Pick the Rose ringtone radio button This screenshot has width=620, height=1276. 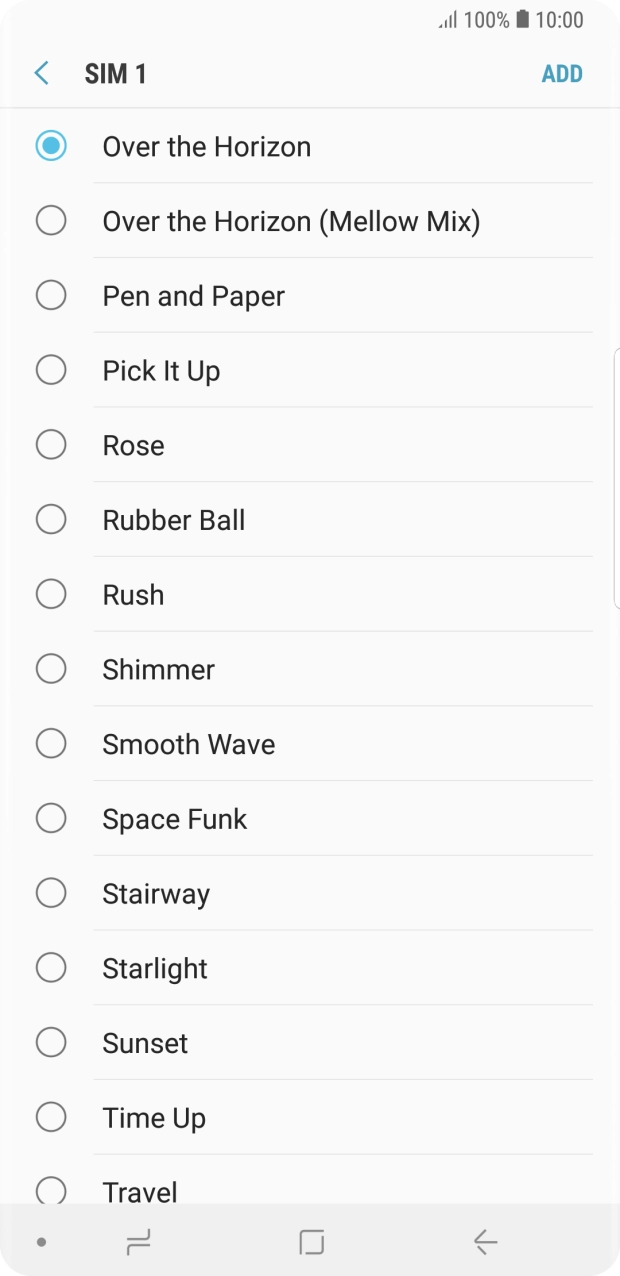[51, 445]
